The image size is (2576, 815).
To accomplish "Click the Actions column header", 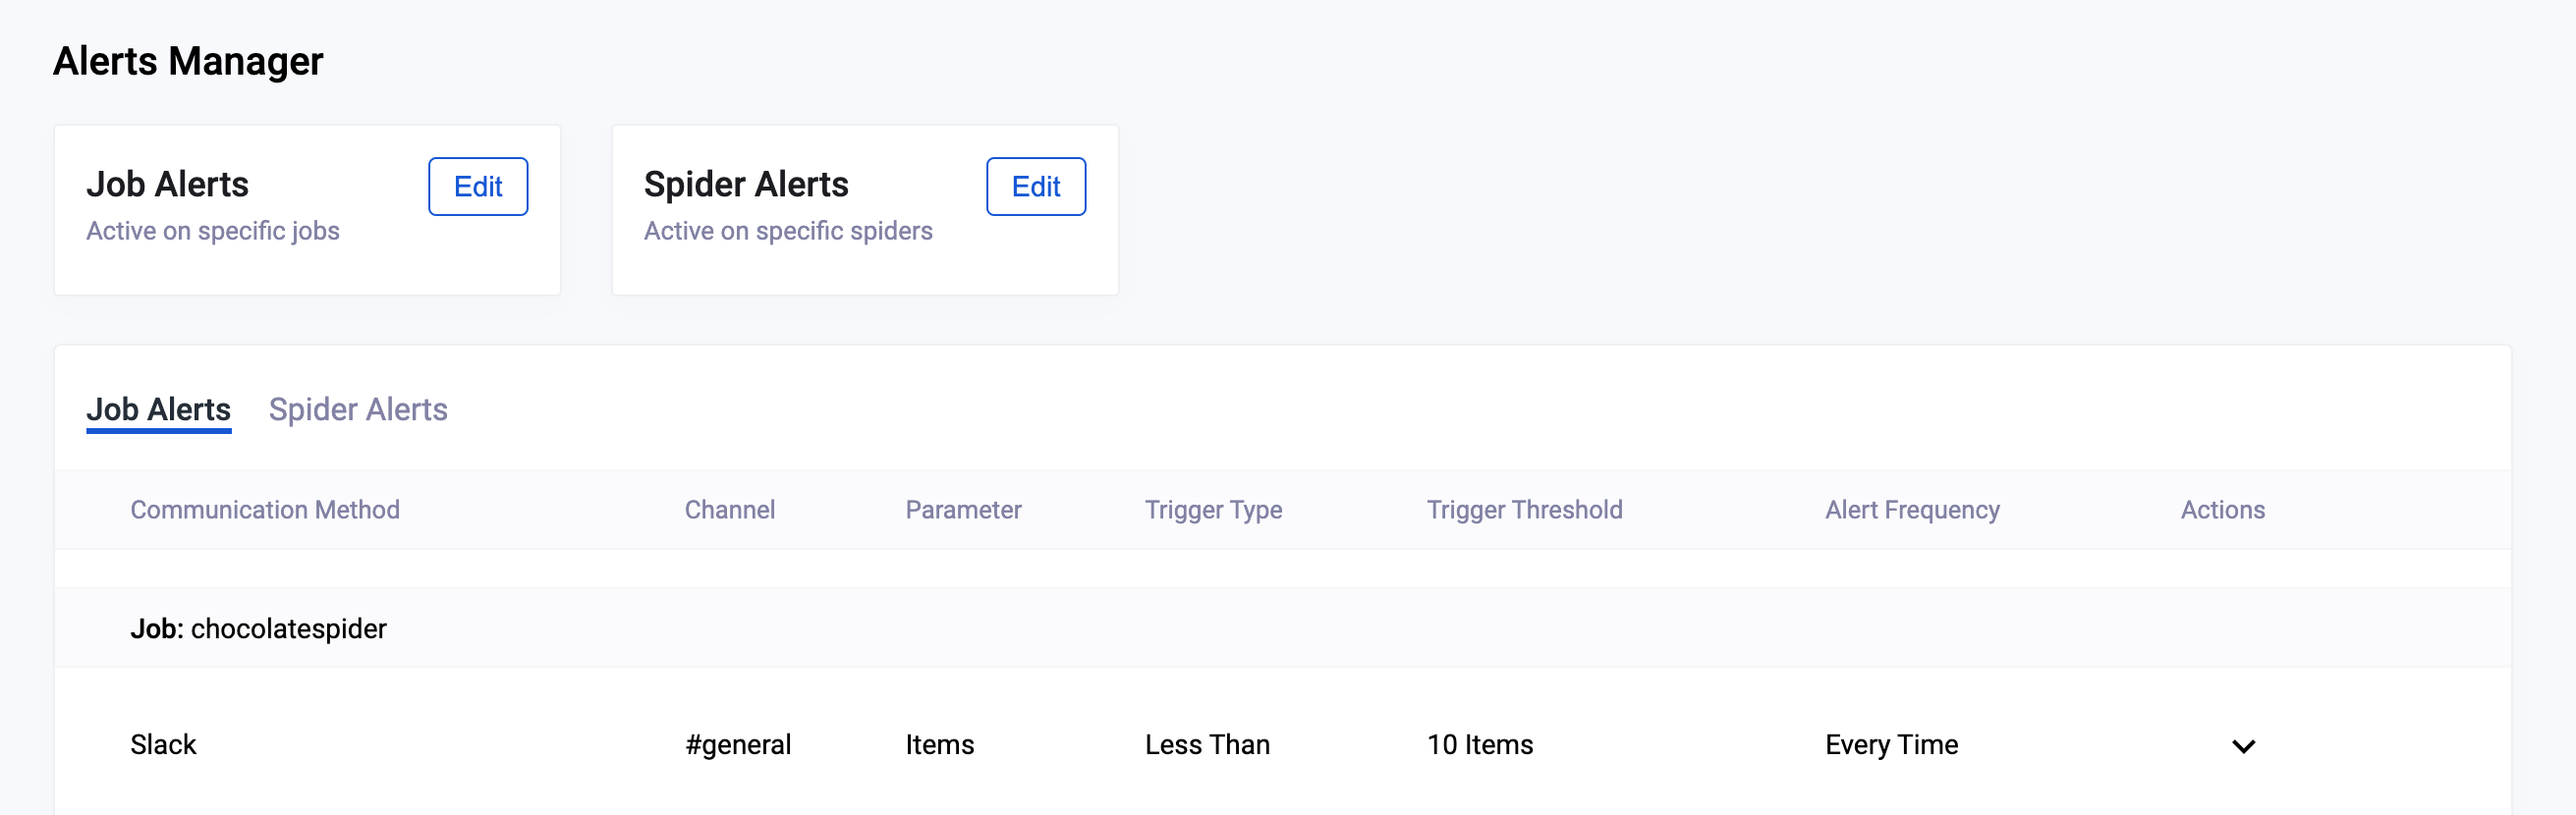I will (x=2222, y=510).
